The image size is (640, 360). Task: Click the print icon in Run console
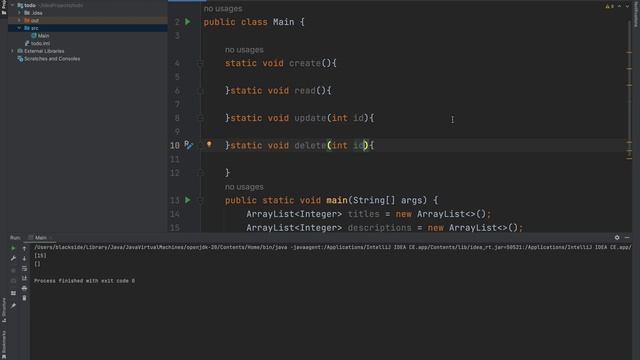pyautogui.click(x=24, y=288)
